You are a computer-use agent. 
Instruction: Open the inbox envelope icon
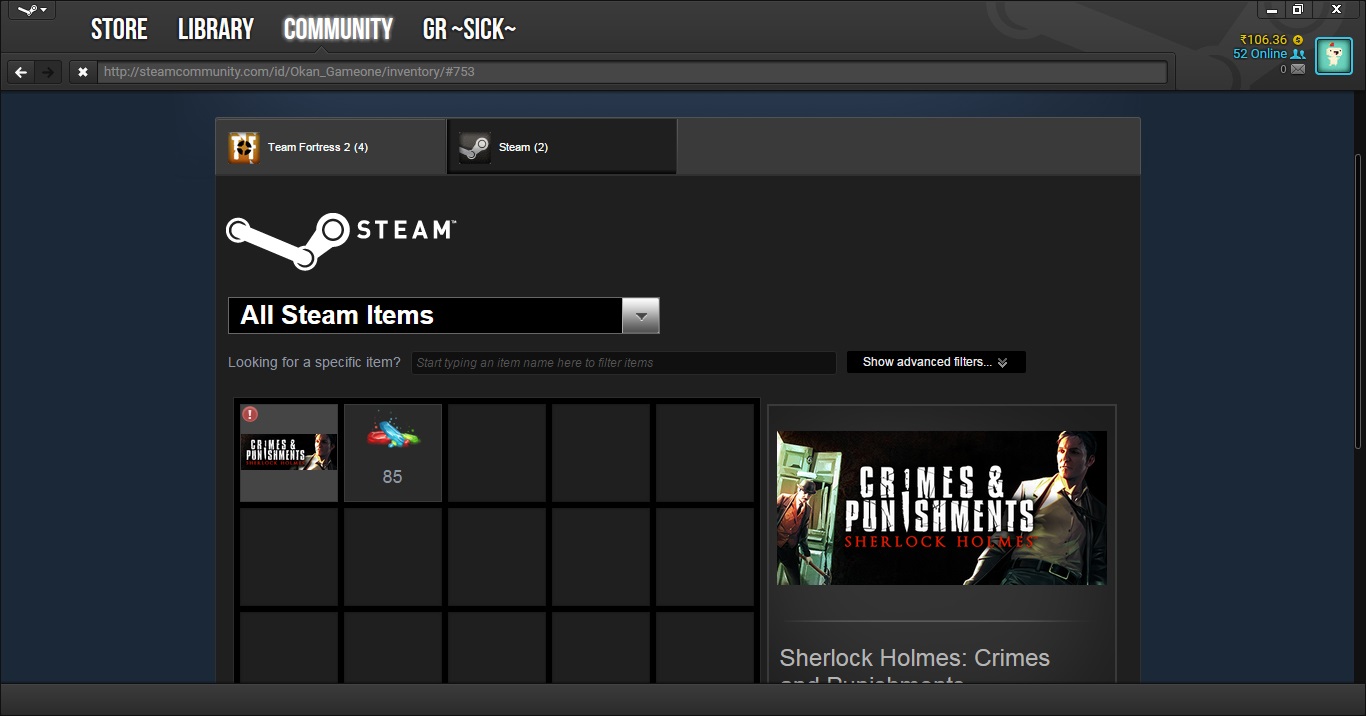[x=1298, y=69]
